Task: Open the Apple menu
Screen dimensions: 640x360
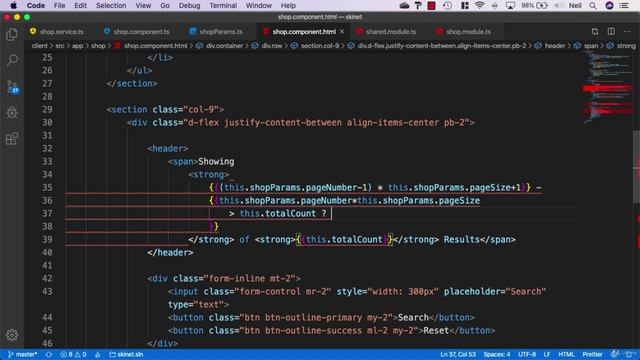Action: click(13, 5)
